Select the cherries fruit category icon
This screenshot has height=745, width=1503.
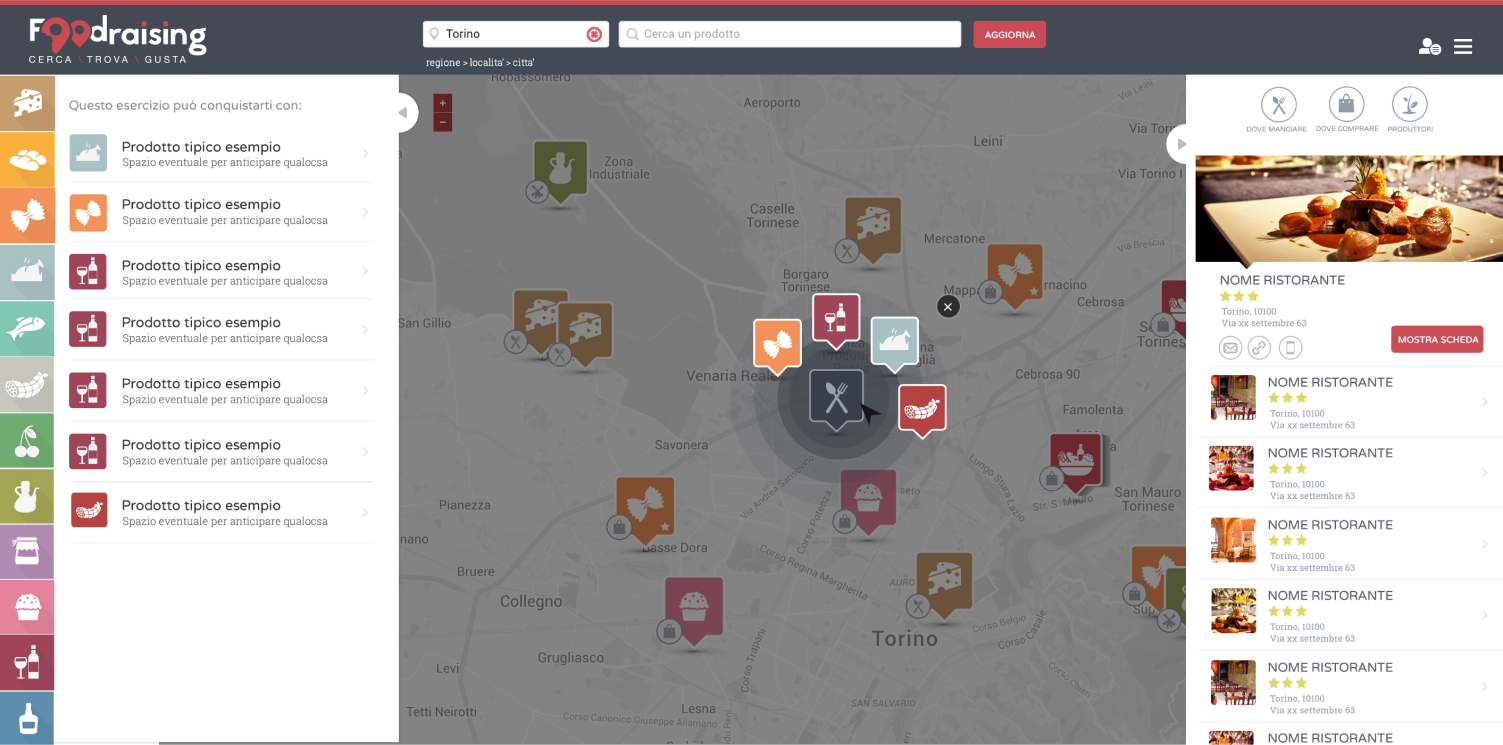coord(27,441)
